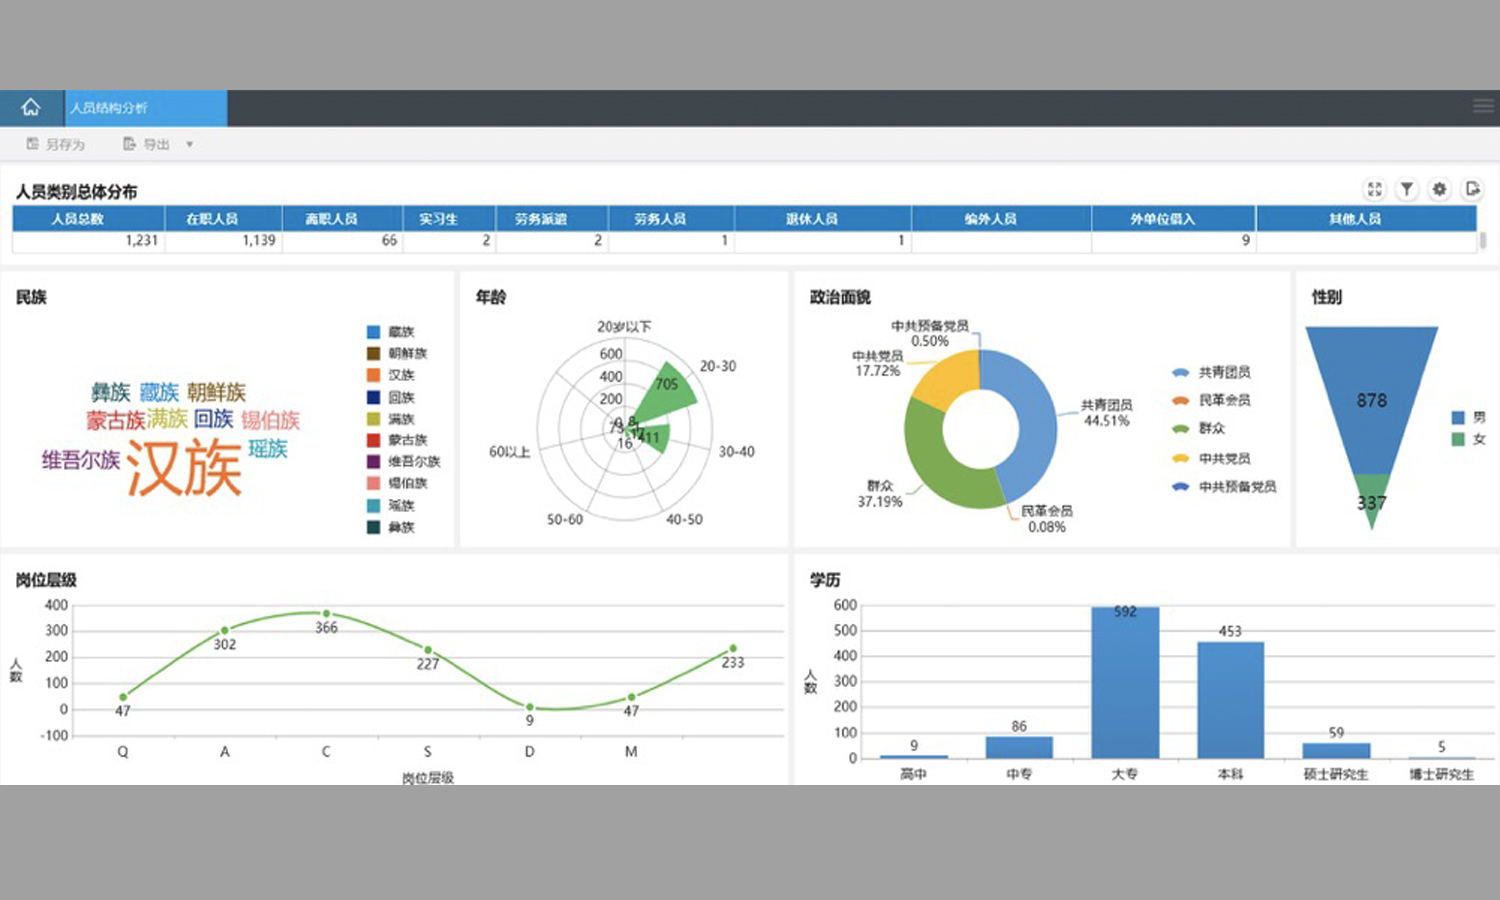Expand the dropdown arrow next to 导出
This screenshot has width=1500, height=900.
coord(189,145)
